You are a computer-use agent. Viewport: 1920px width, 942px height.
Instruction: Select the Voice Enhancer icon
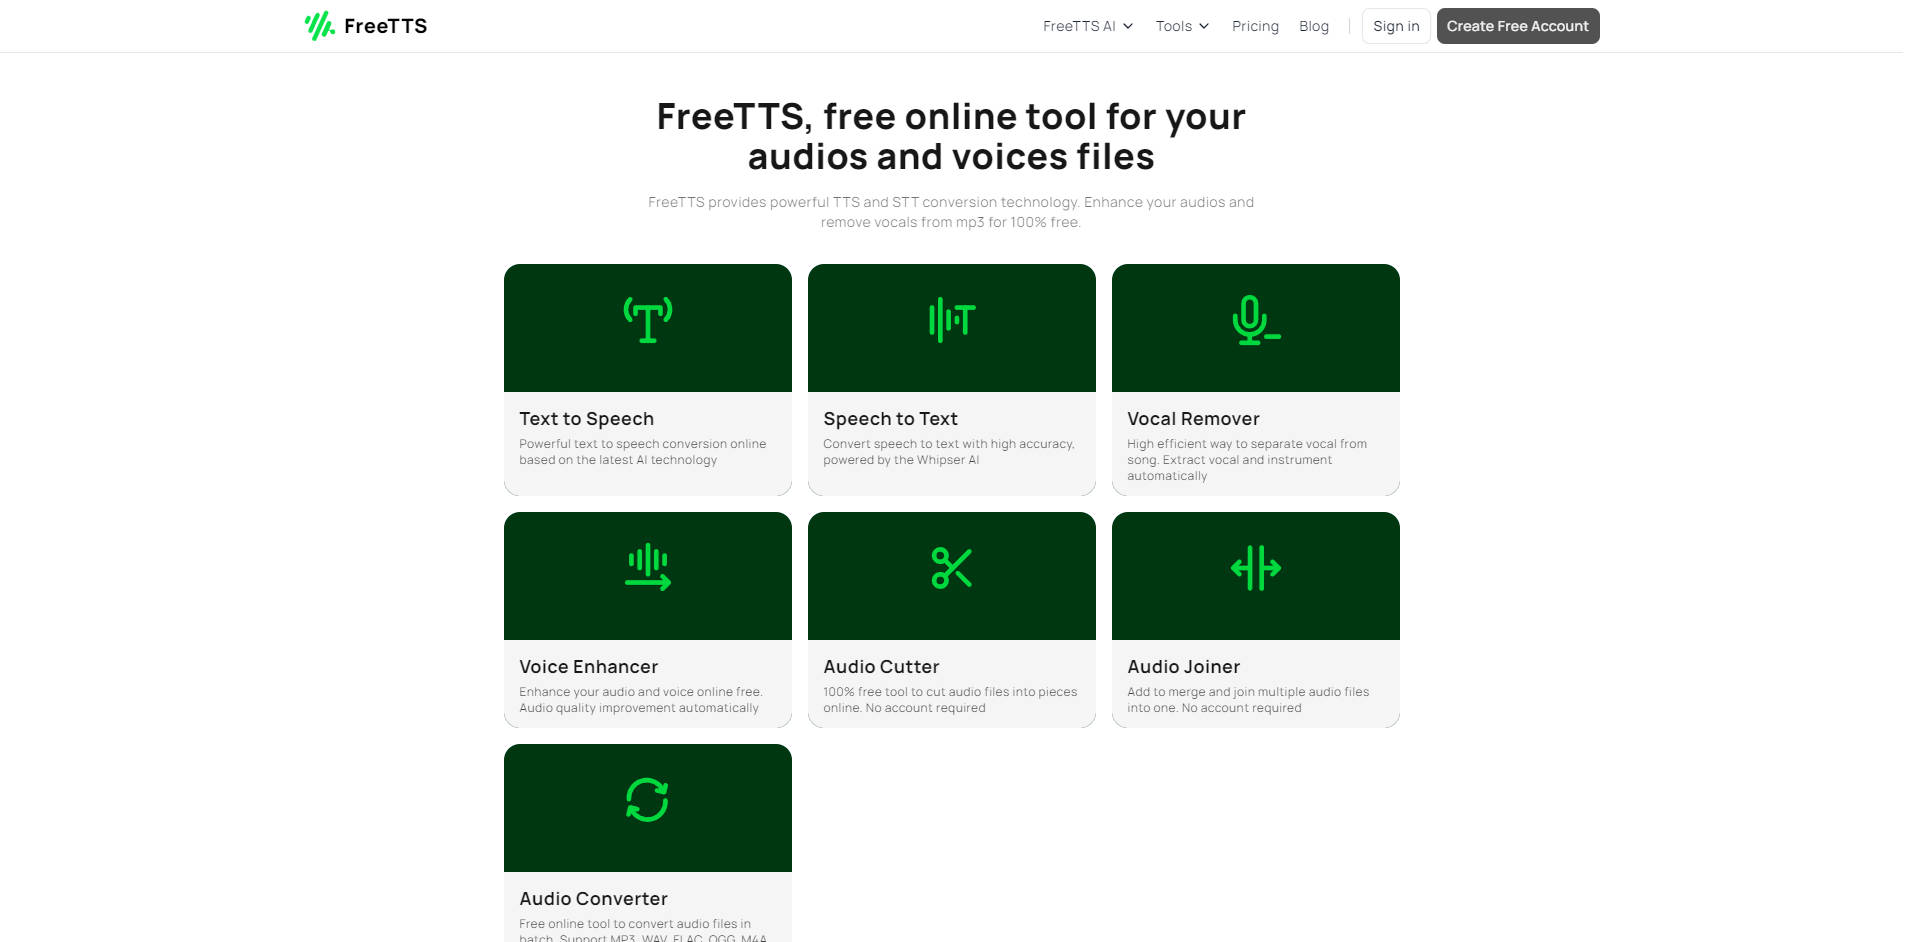[x=647, y=568]
